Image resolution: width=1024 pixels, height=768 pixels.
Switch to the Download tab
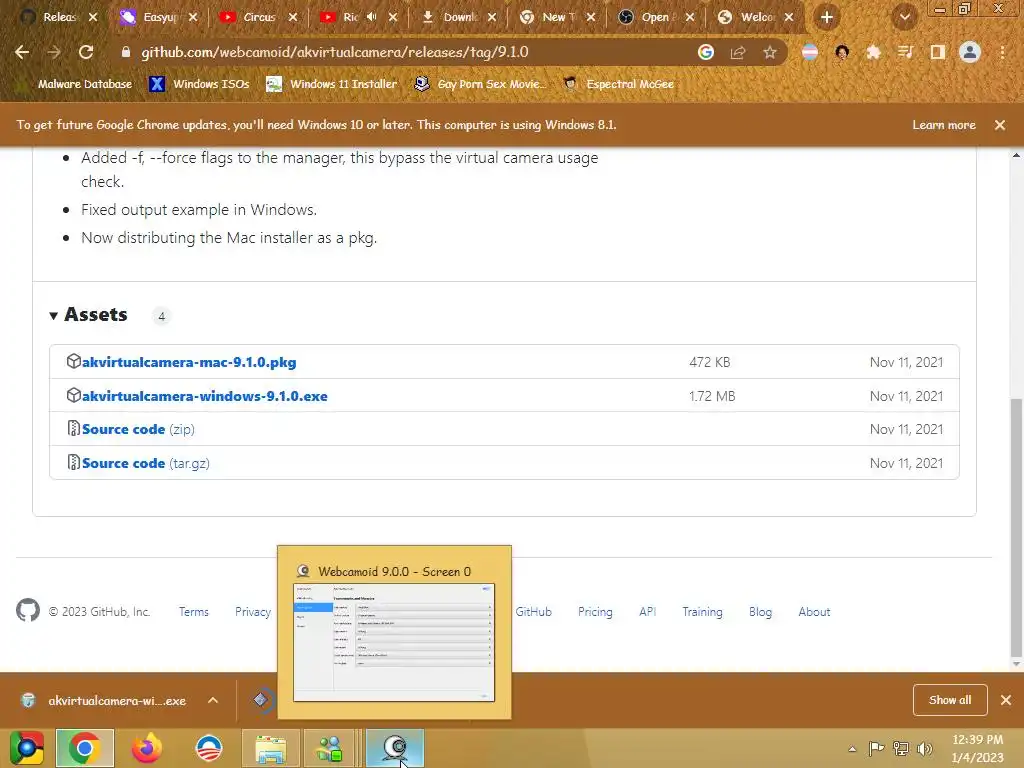(x=458, y=17)
